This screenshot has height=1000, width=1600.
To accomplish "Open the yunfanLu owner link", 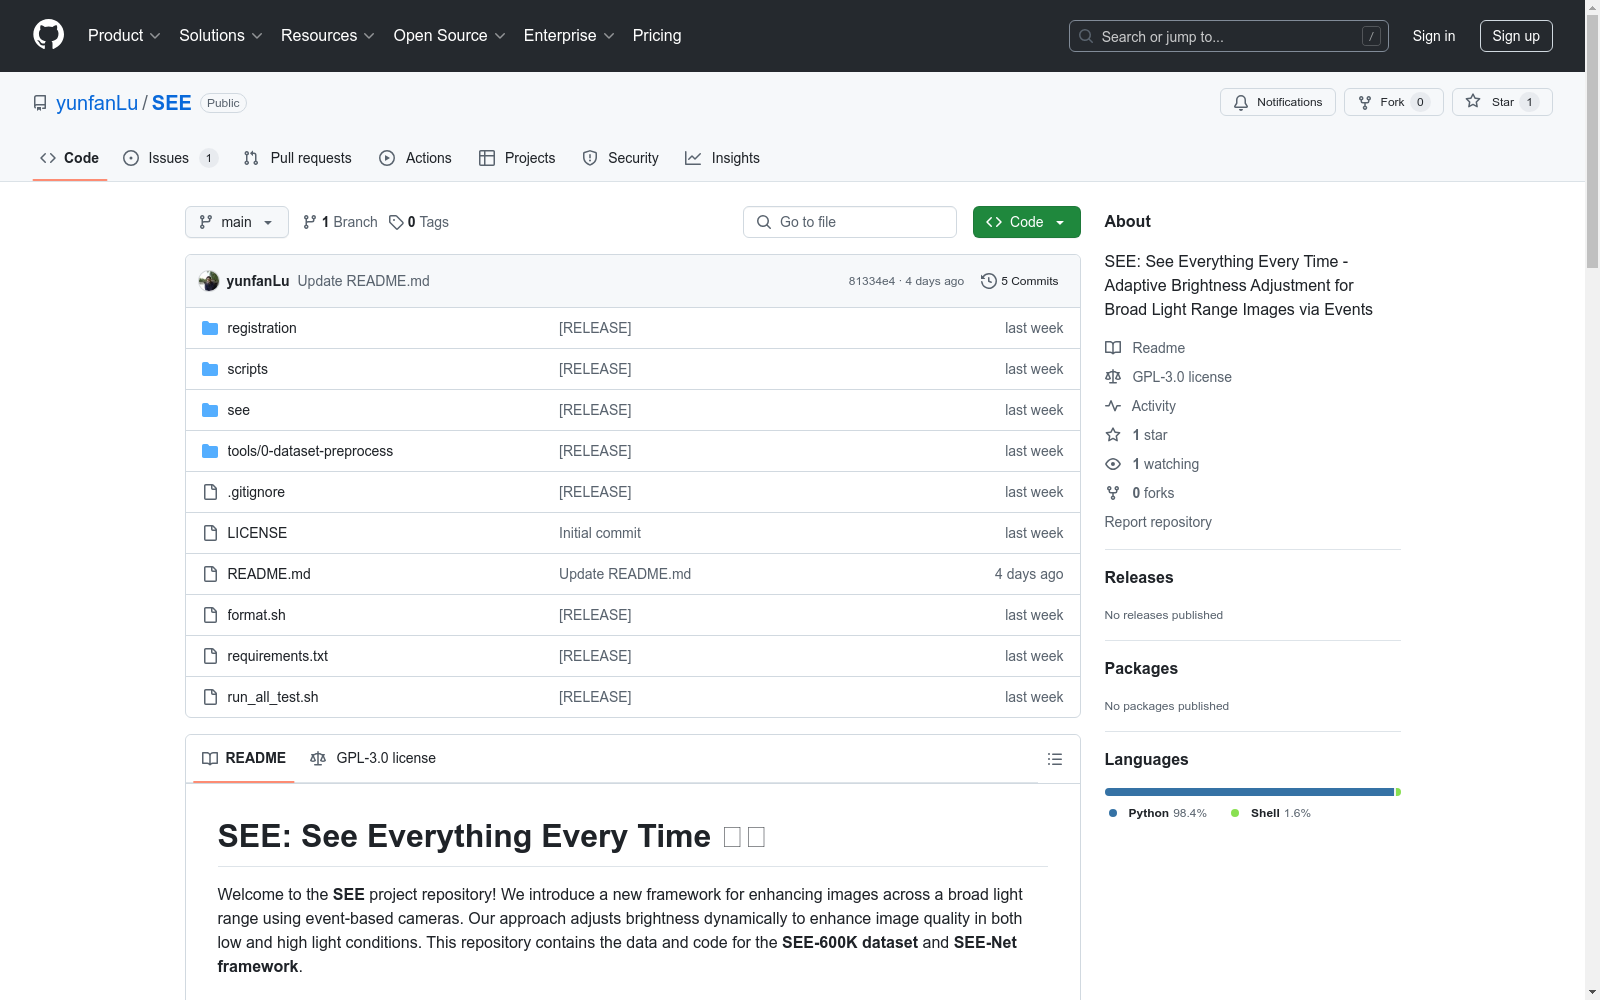I will [97, 103].
